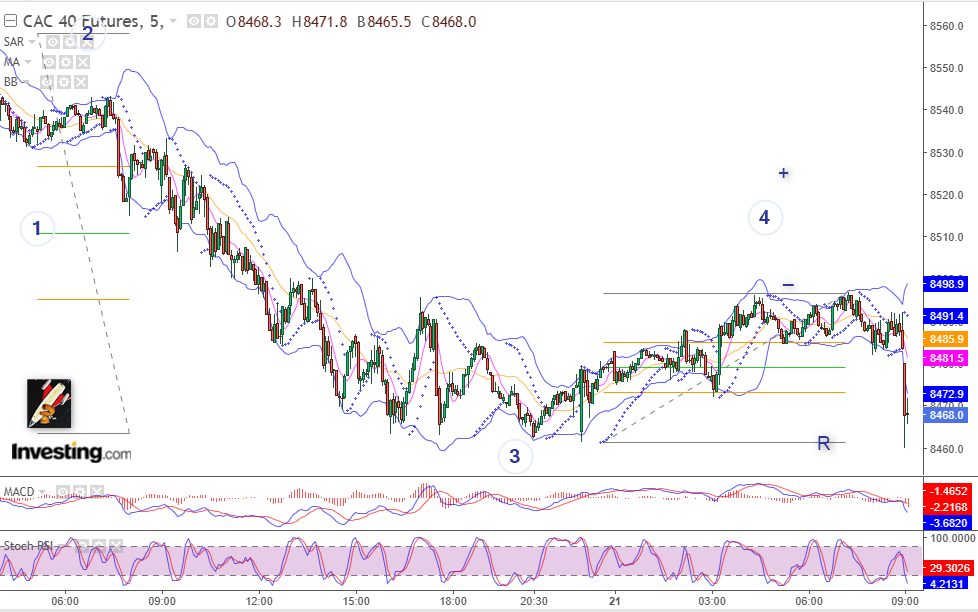Click the 8560.0 tick on price axis
978x612 pixels.
click(946, 26)
